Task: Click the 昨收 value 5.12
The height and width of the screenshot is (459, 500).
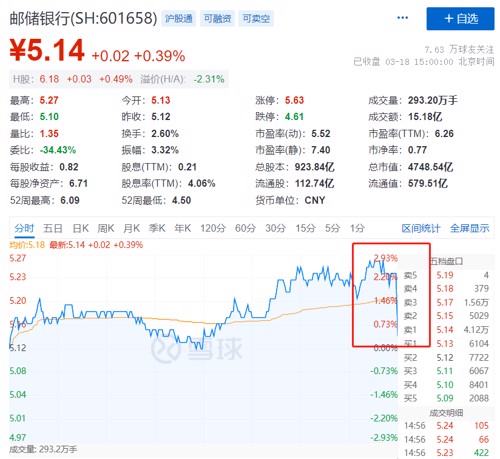Action: (x=161, y=117)
